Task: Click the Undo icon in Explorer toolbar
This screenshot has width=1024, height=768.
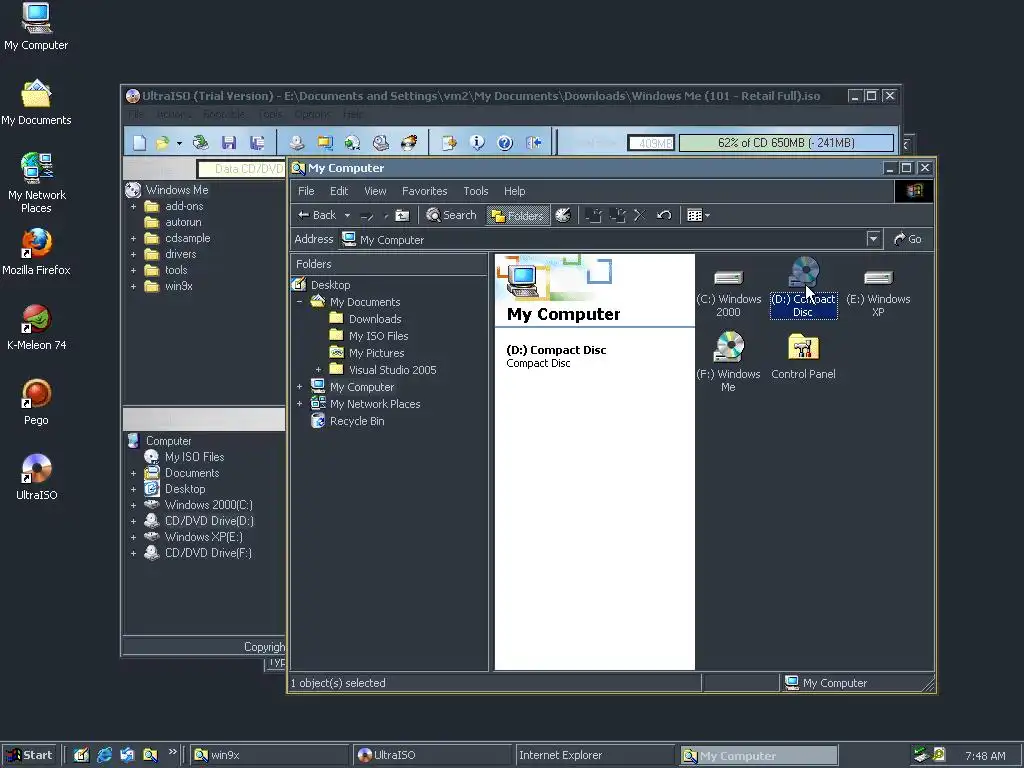Action: click(664, 215)
